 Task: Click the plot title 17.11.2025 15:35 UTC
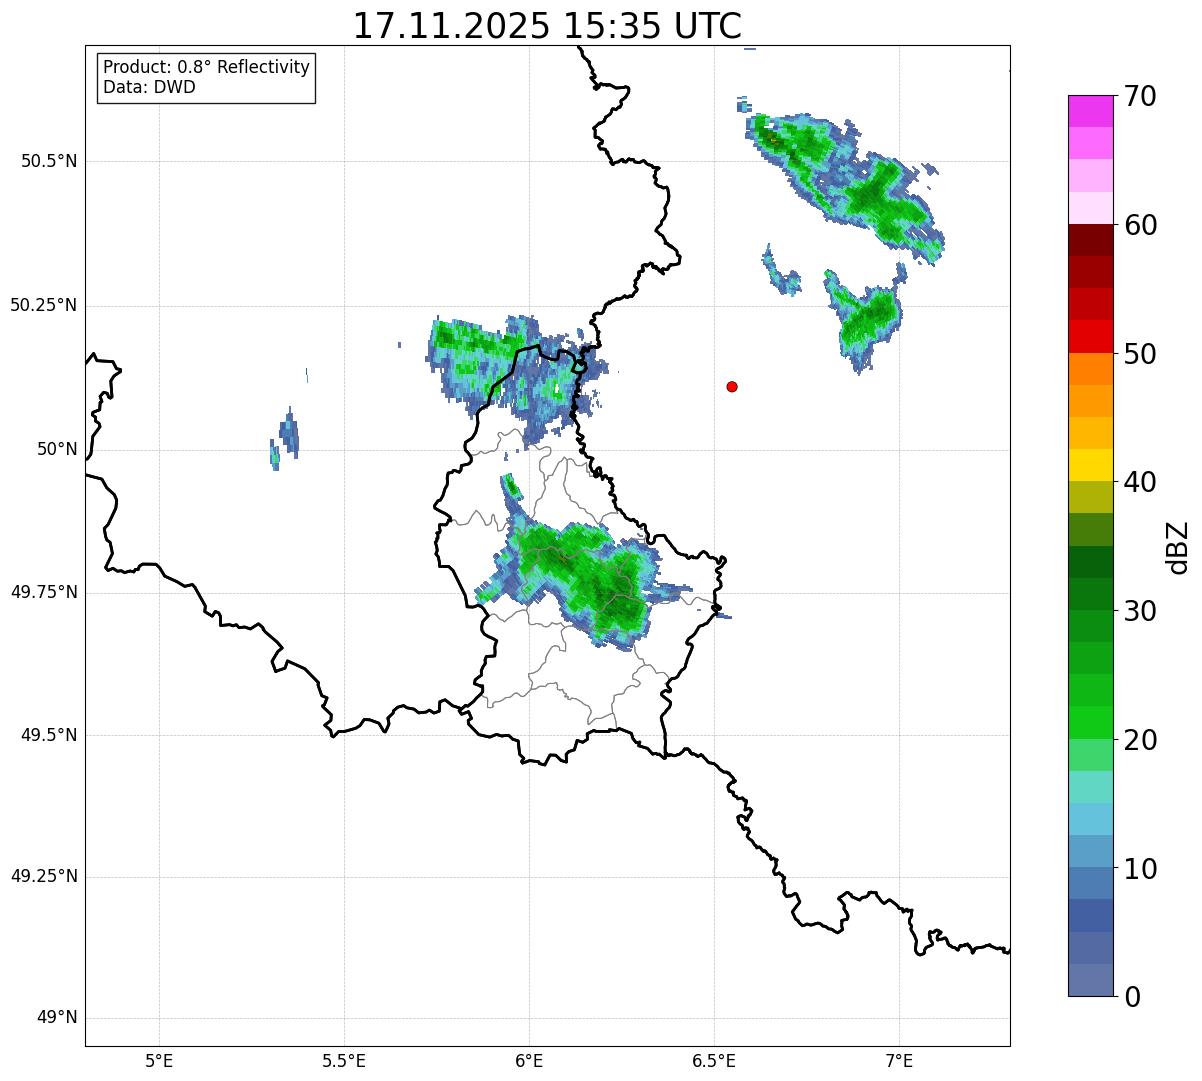[547, 26]
